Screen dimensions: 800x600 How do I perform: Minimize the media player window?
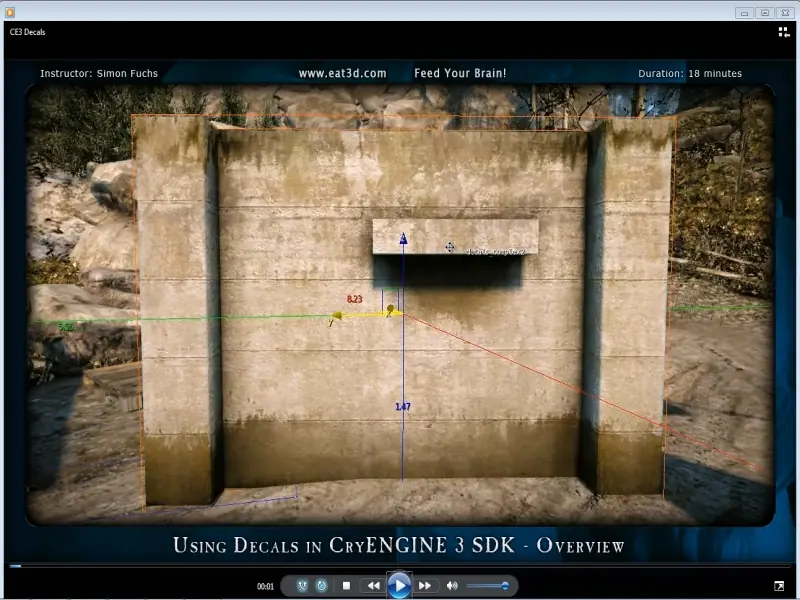(744, 13)
